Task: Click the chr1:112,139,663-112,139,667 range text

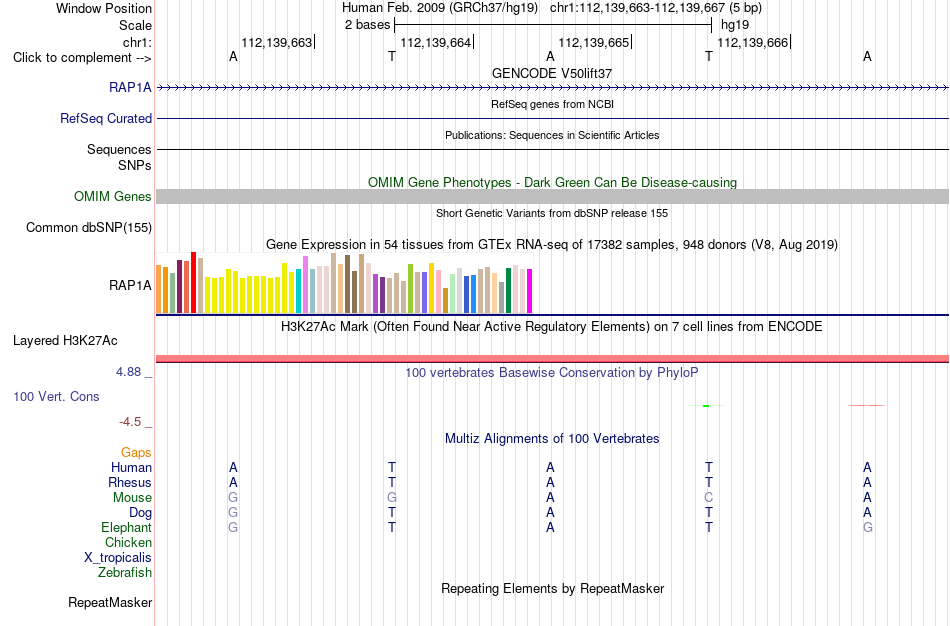Action: 637,8
